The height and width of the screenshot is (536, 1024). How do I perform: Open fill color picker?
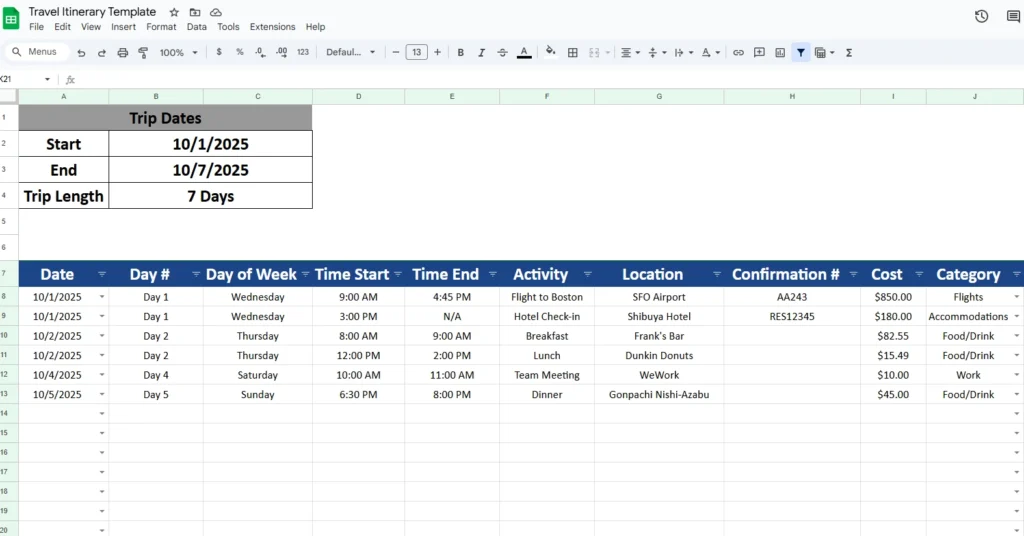click(x=551, y=52)
